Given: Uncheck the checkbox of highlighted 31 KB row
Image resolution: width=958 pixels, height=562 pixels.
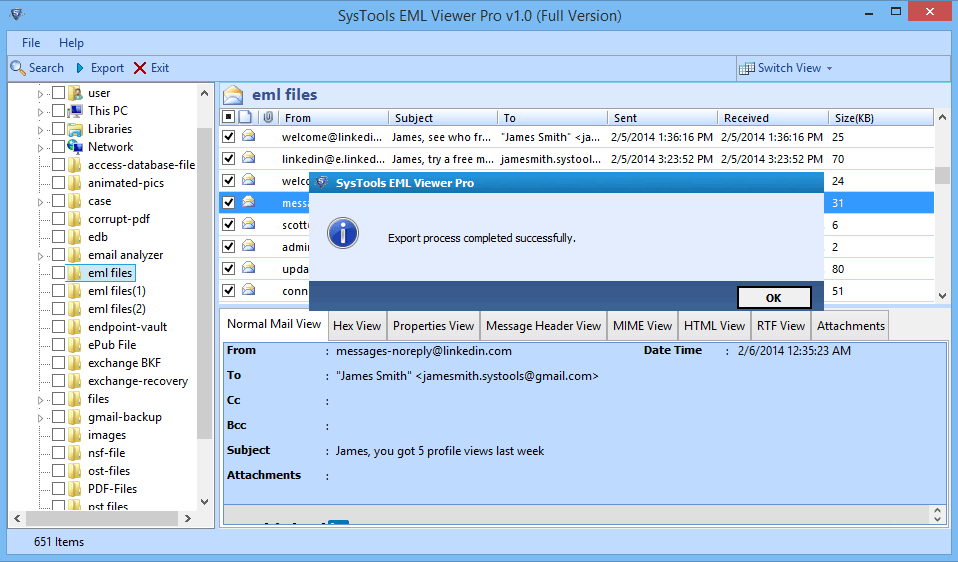Looking at the screenshot, I should (229, 203).
